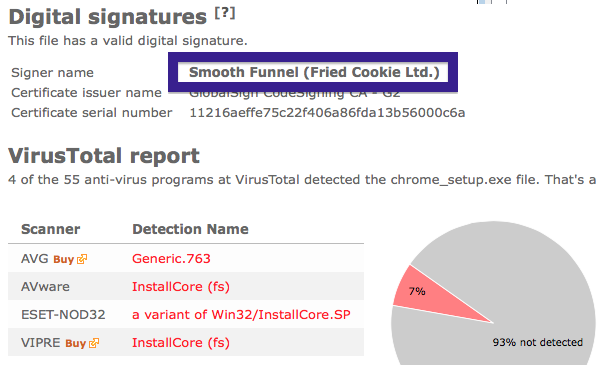Click the Certificate issuer name label
Image resolution: width=600 pixels, height=365 pixels.
[x=86, y=93]
